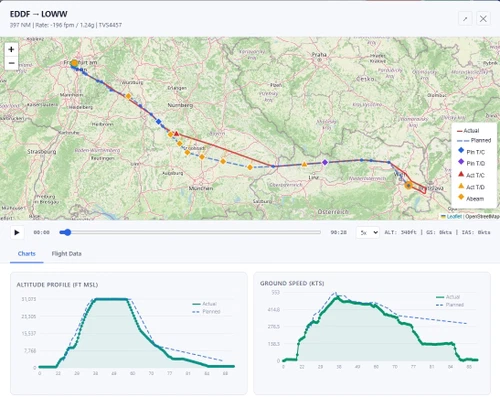Zoom in on the map

11,49
